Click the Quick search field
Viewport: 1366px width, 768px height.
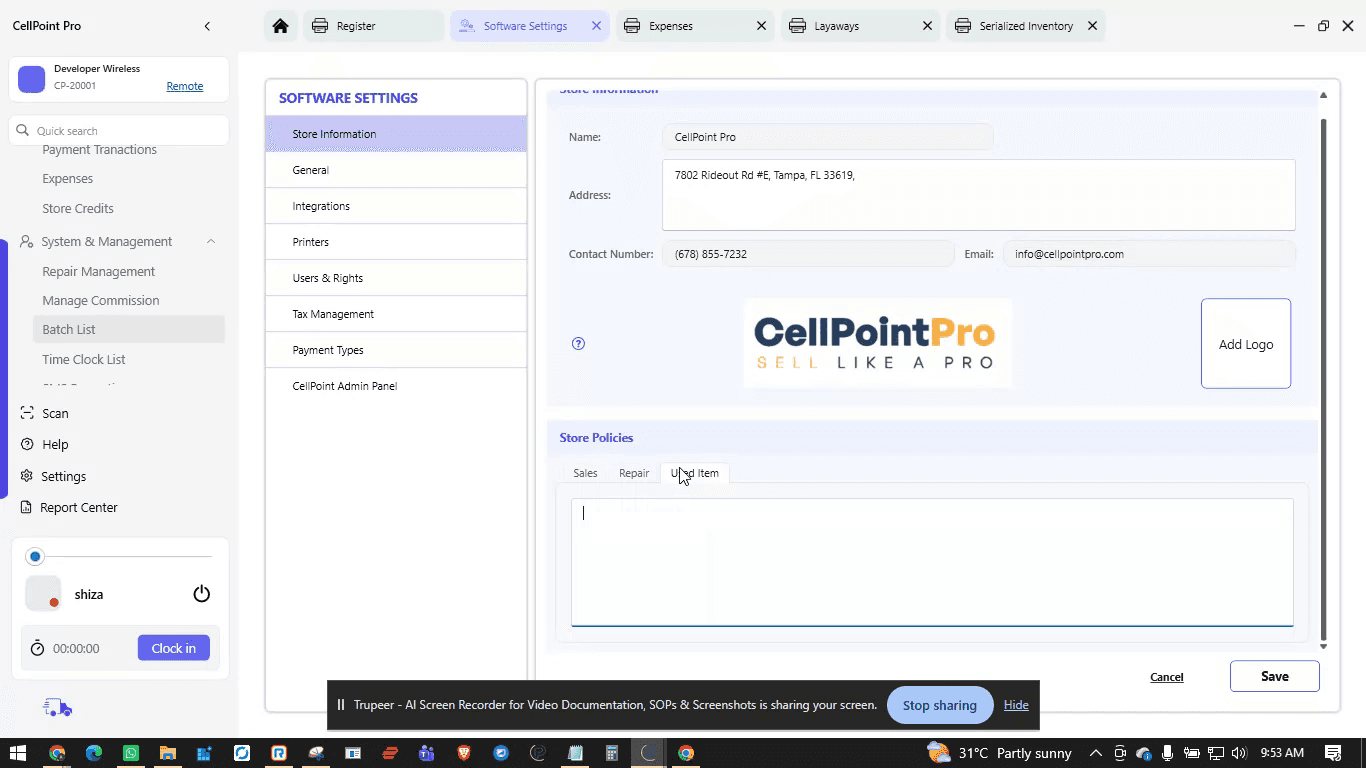tap(120, 130)
